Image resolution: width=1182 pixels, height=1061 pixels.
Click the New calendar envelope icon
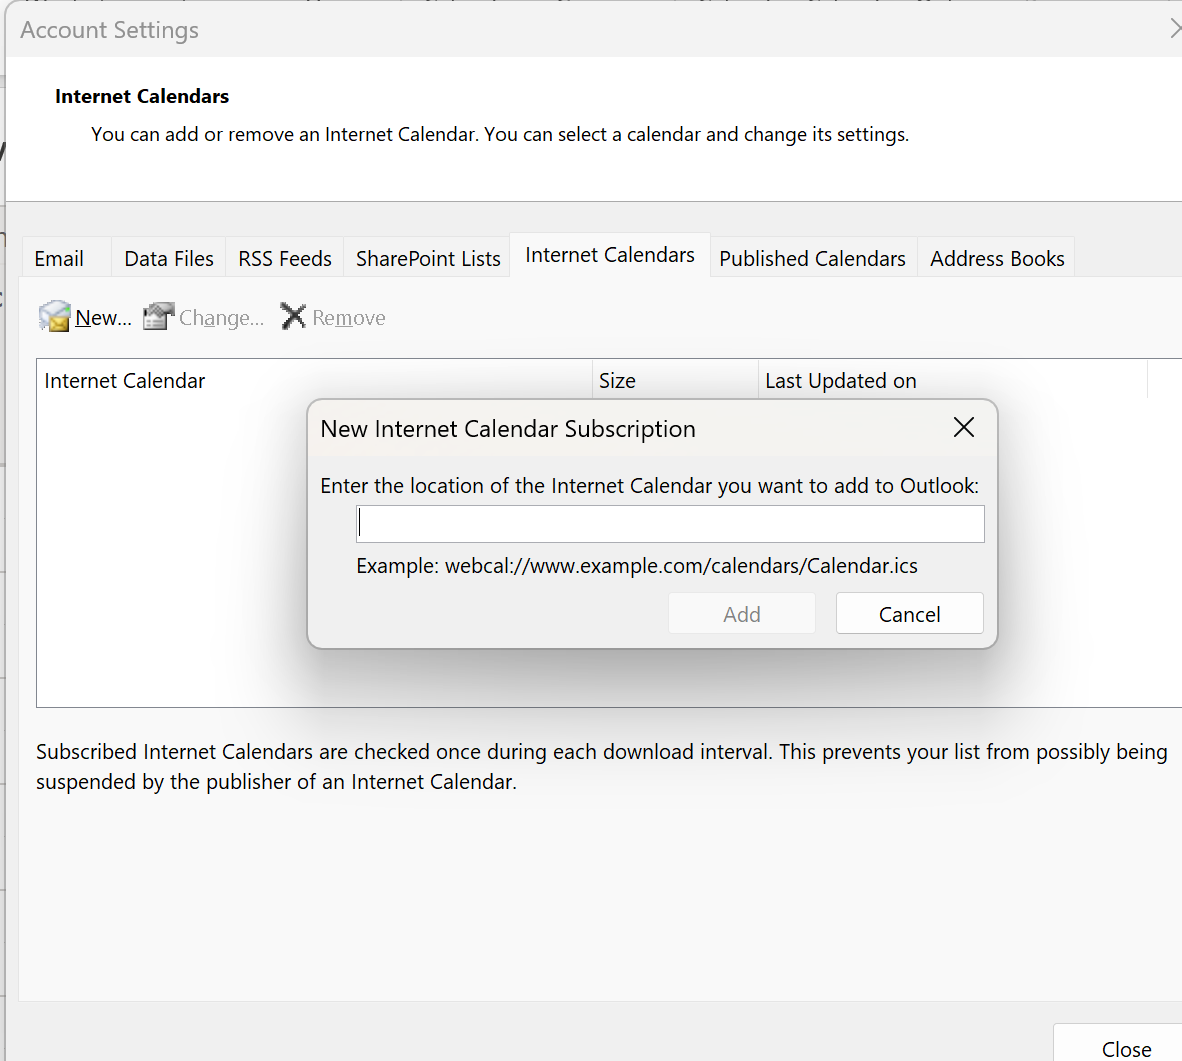(54, 317)
